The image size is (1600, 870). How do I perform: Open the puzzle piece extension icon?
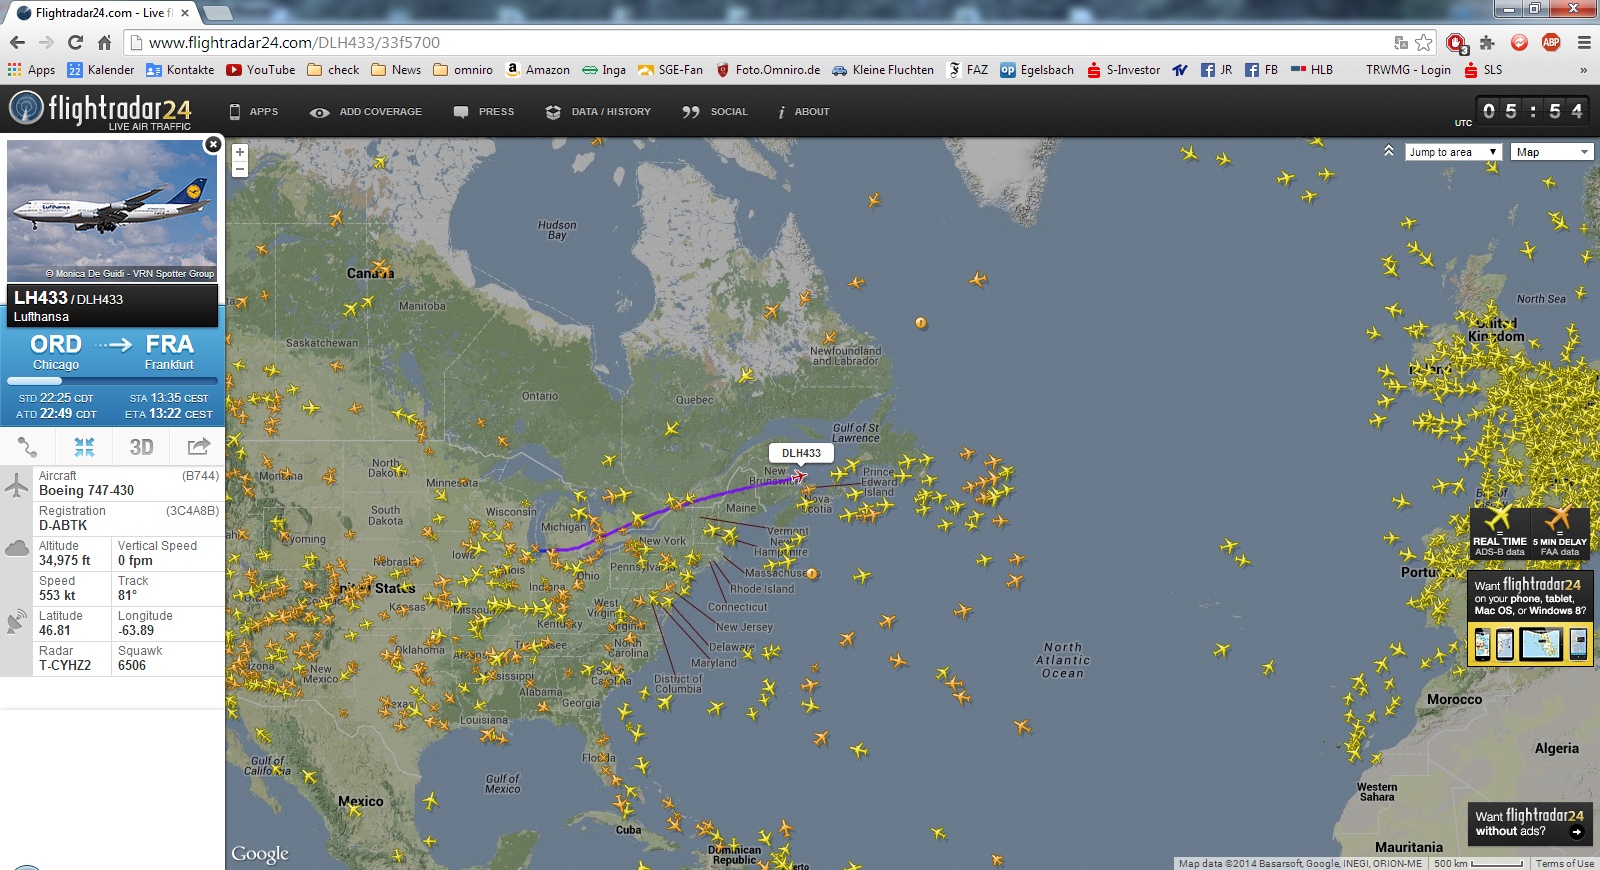tap(1487, 42)
